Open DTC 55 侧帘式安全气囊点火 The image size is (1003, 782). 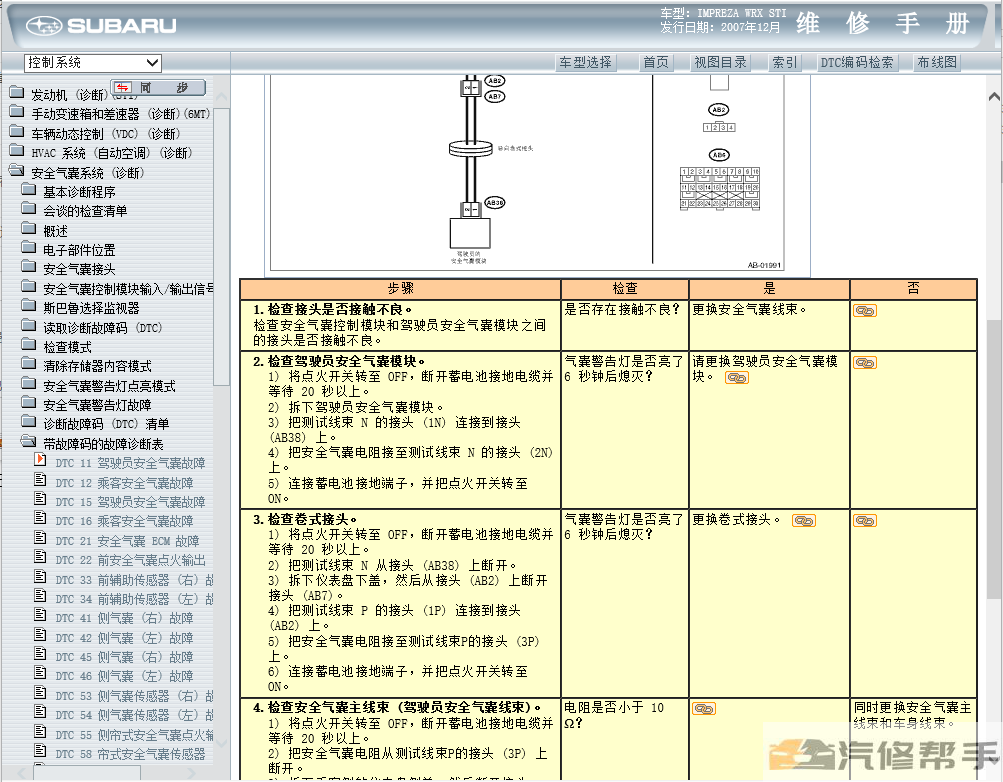click(x=134, y=735)
